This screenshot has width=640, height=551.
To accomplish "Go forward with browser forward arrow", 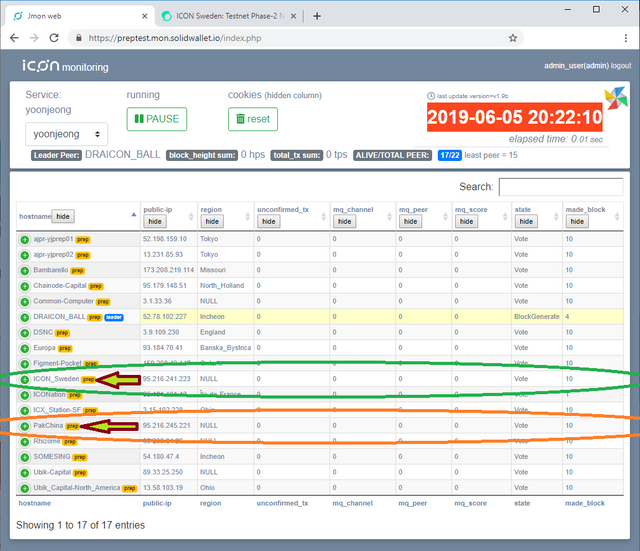I will (34, 38).
